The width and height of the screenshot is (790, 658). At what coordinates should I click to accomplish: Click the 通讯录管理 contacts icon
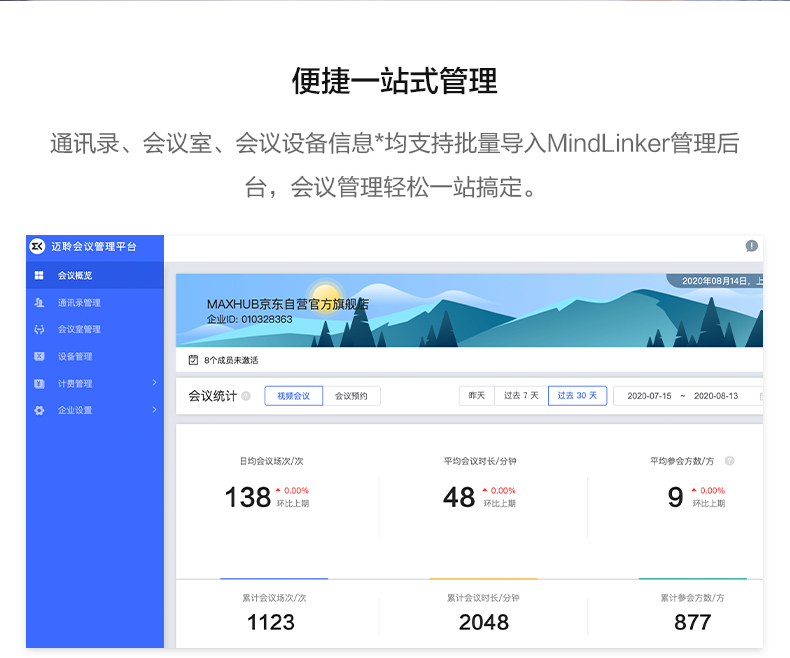[x=39, y=303]
